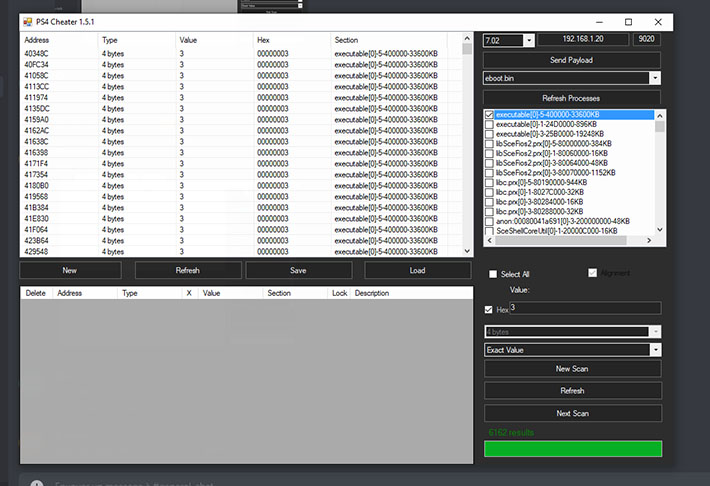Screen dimensions: 710x486
Task: Enable the Select All checkbox
Action: 493,274
